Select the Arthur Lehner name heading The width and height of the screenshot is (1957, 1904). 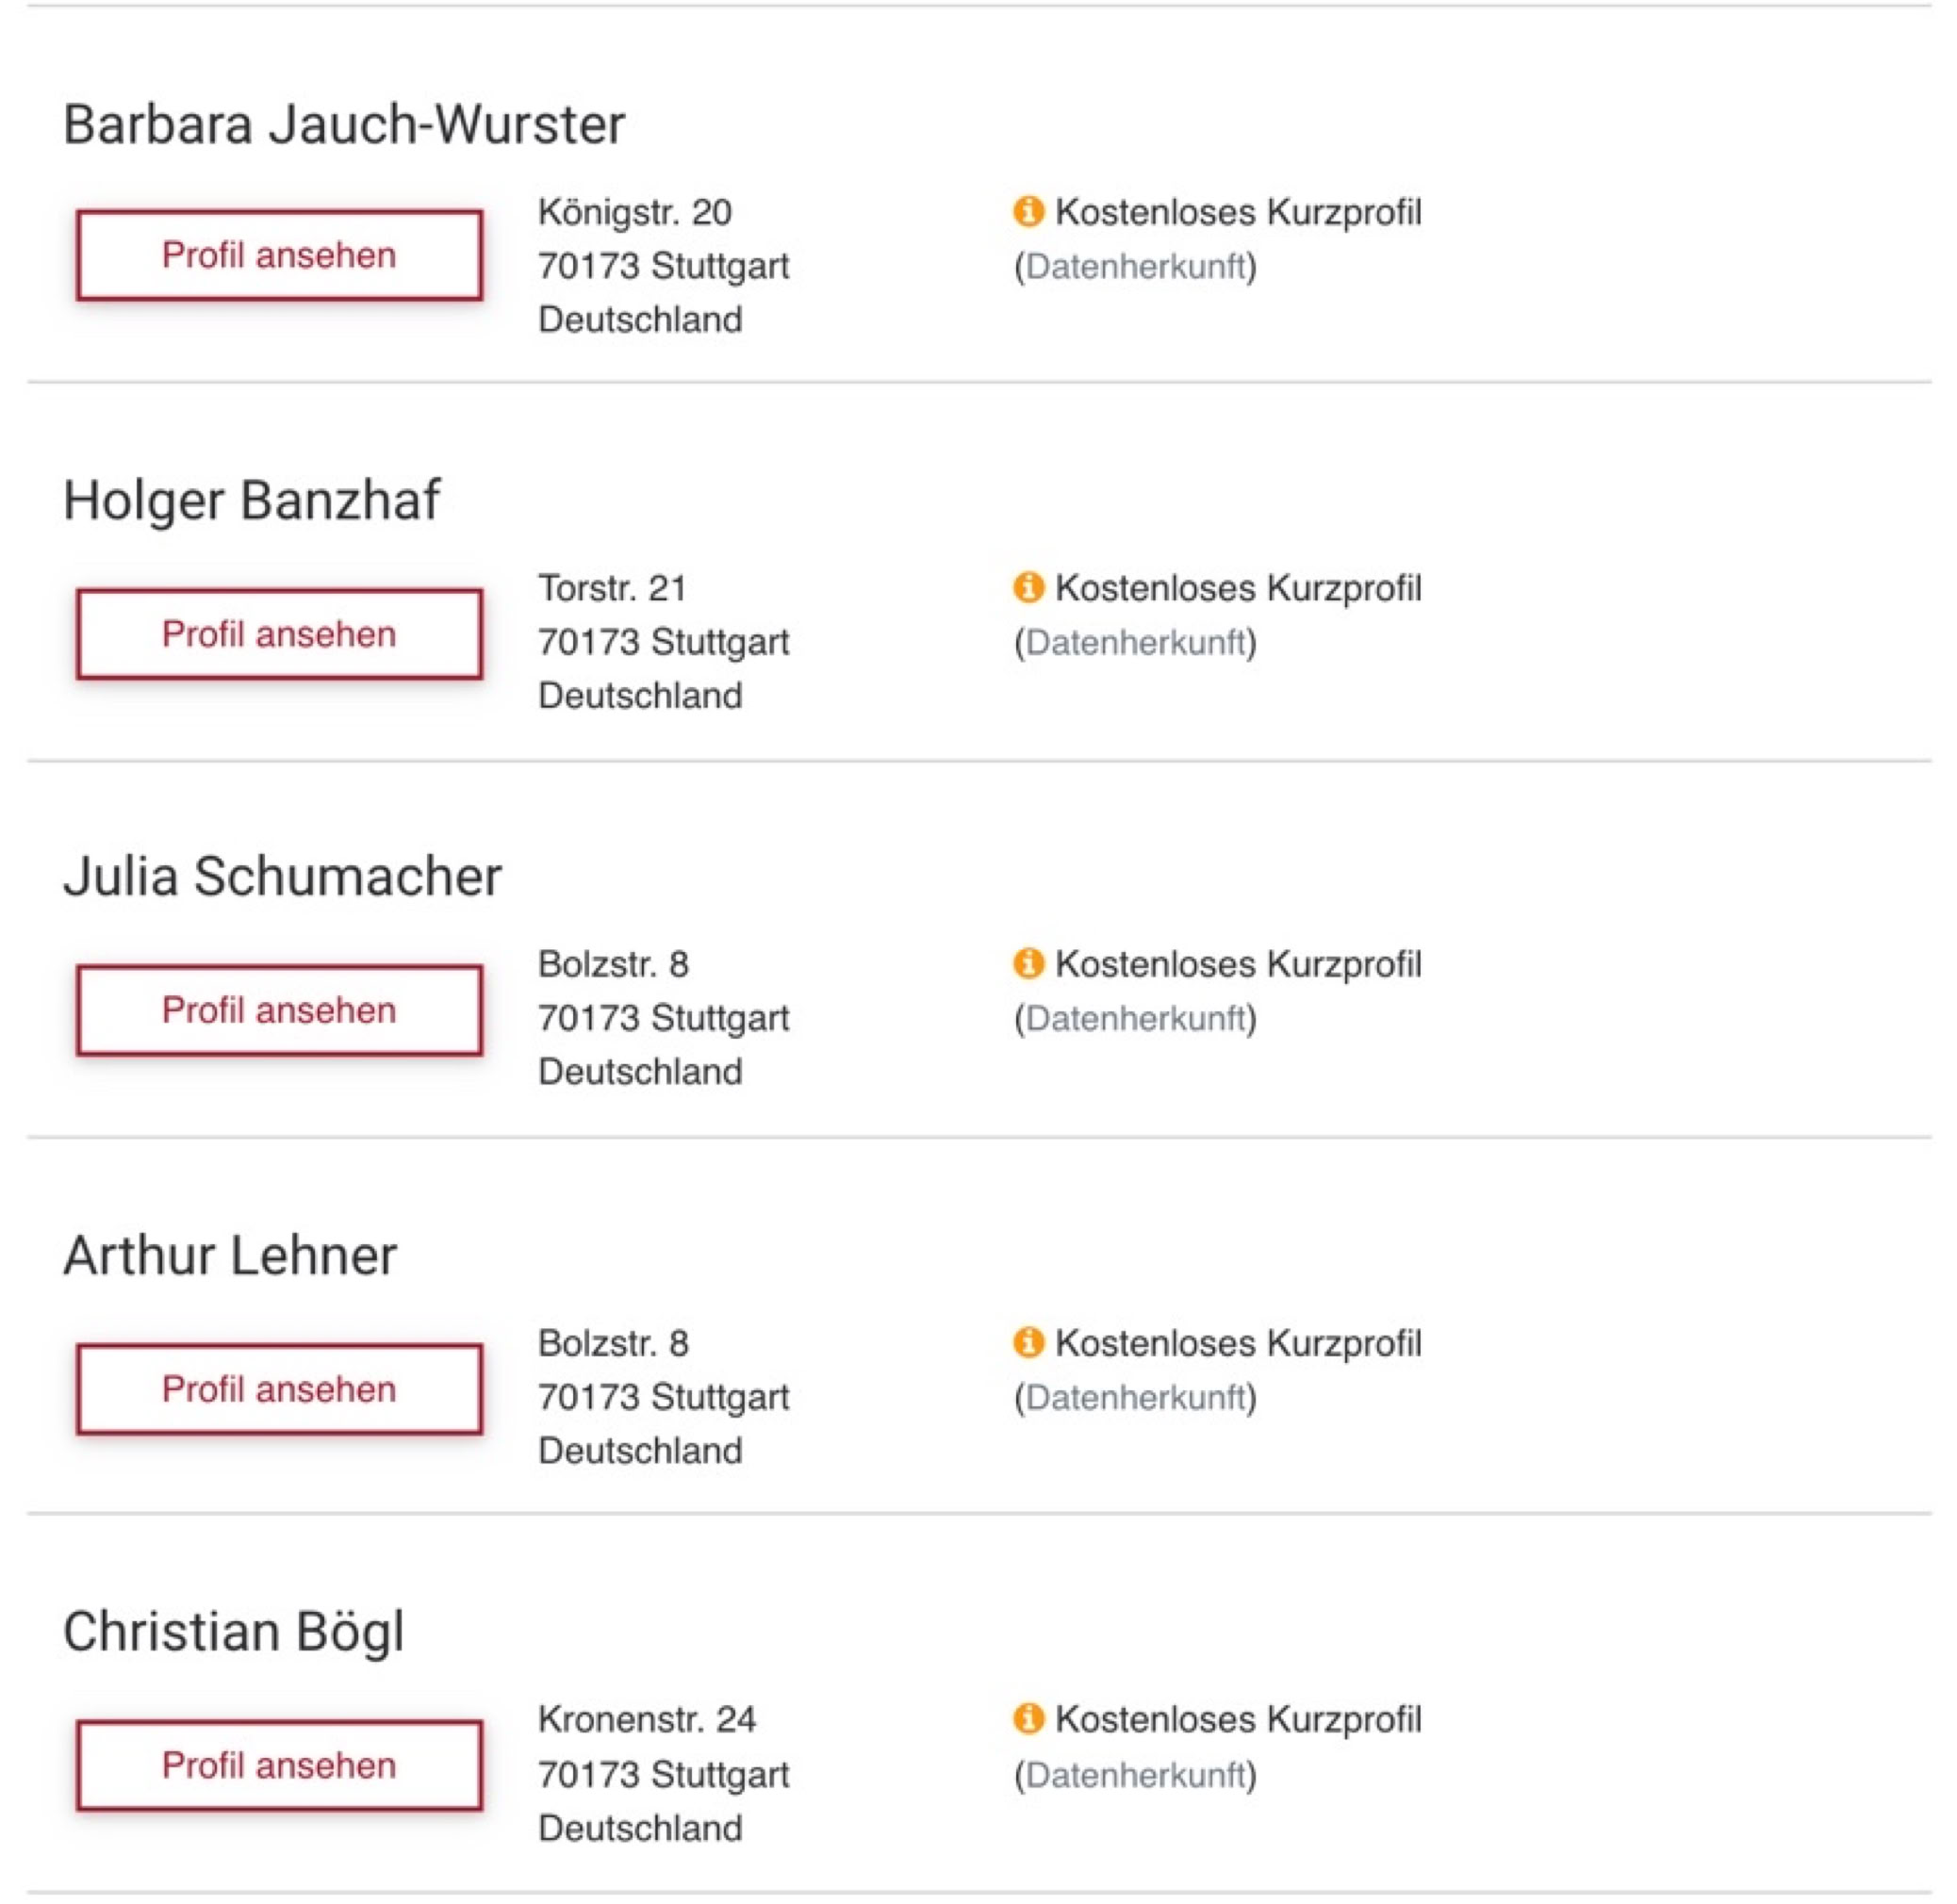230,1256
